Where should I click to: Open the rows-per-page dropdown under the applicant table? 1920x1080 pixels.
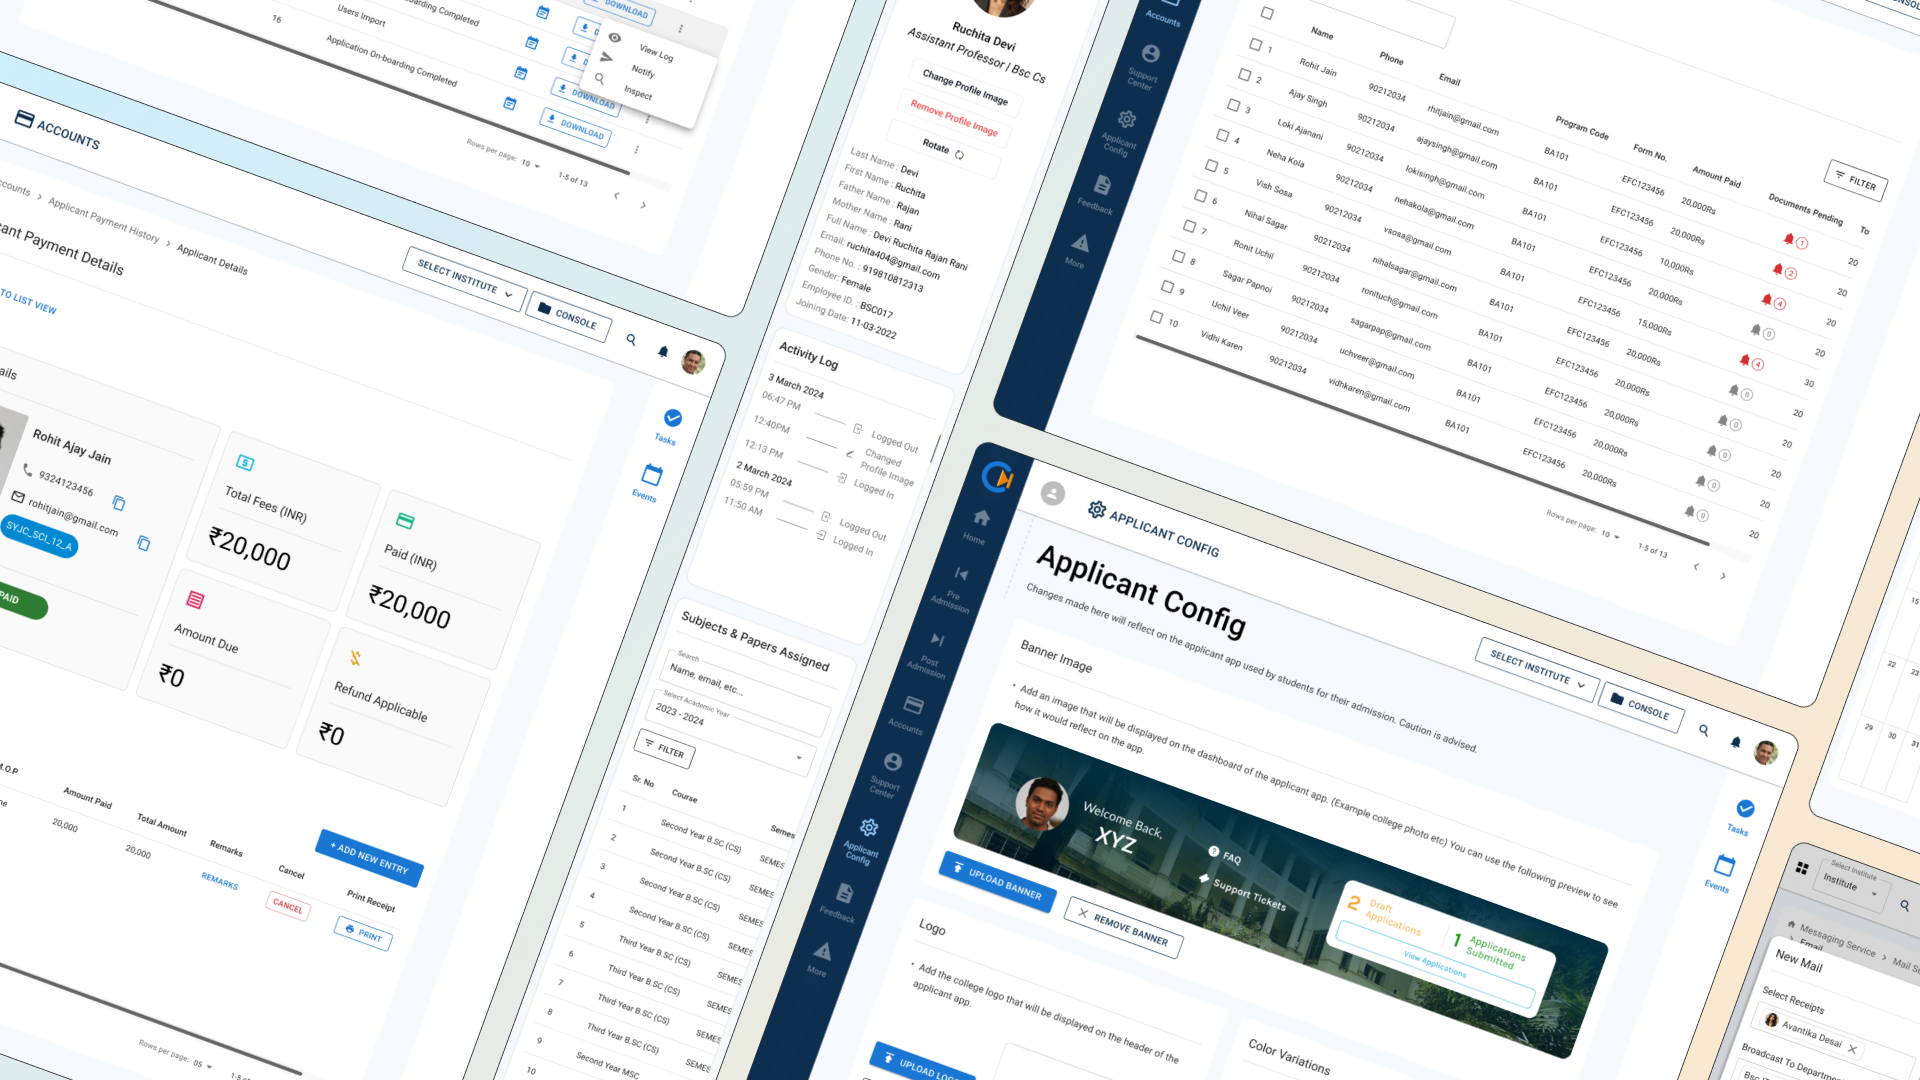(1610, 535)
